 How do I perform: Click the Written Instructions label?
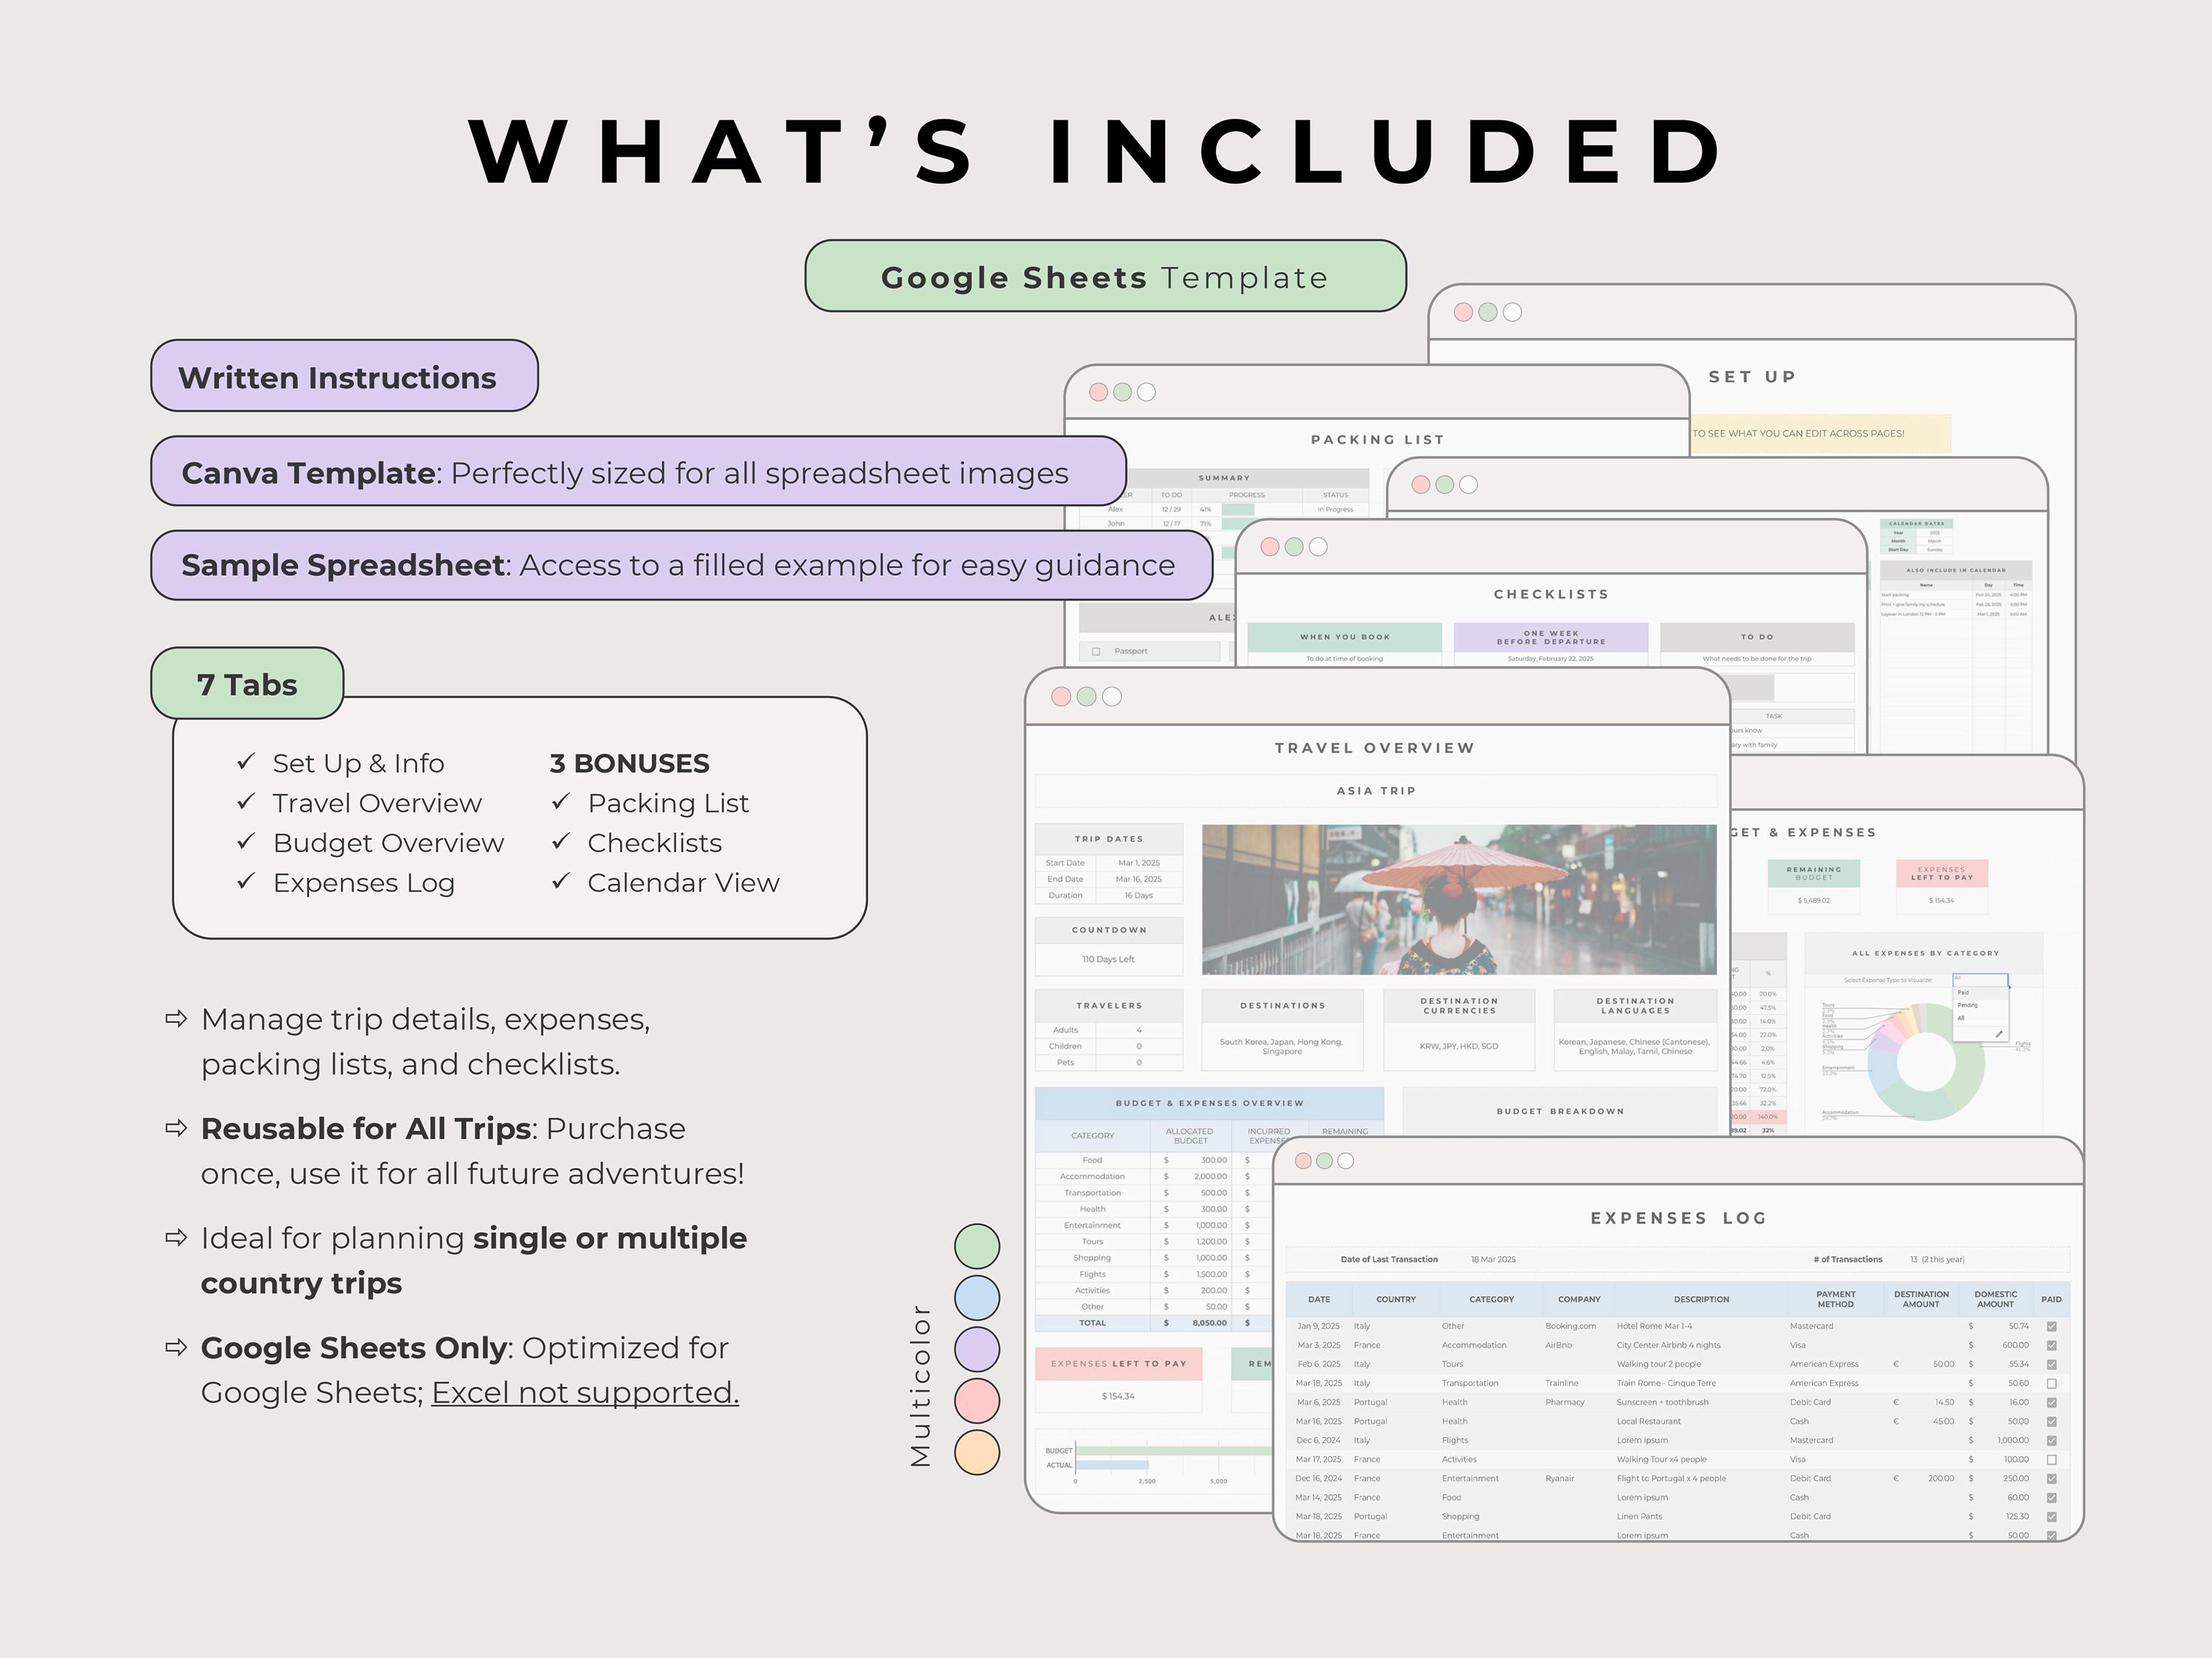coord(344,376)
